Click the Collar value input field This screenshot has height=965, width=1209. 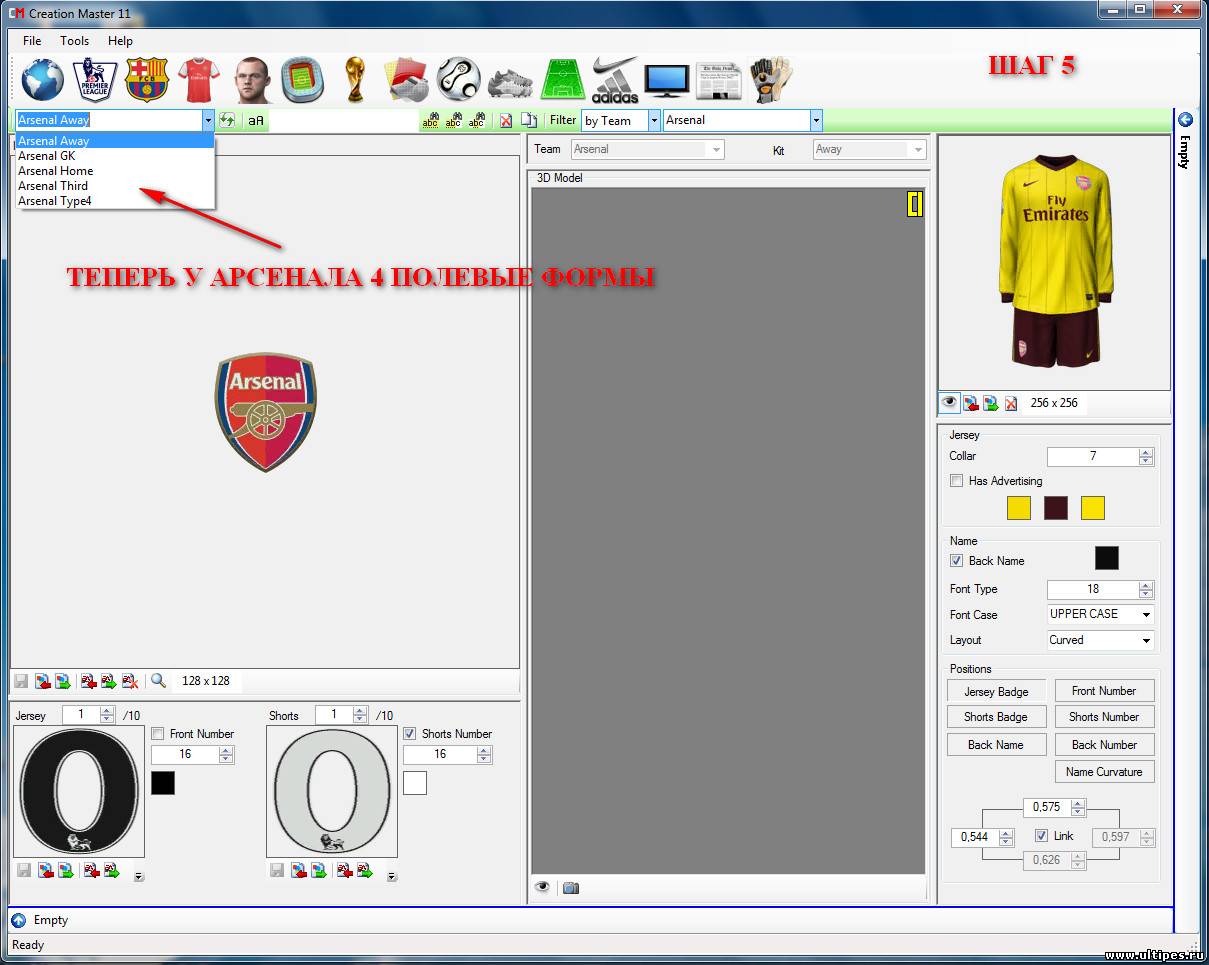point(1092,456)
